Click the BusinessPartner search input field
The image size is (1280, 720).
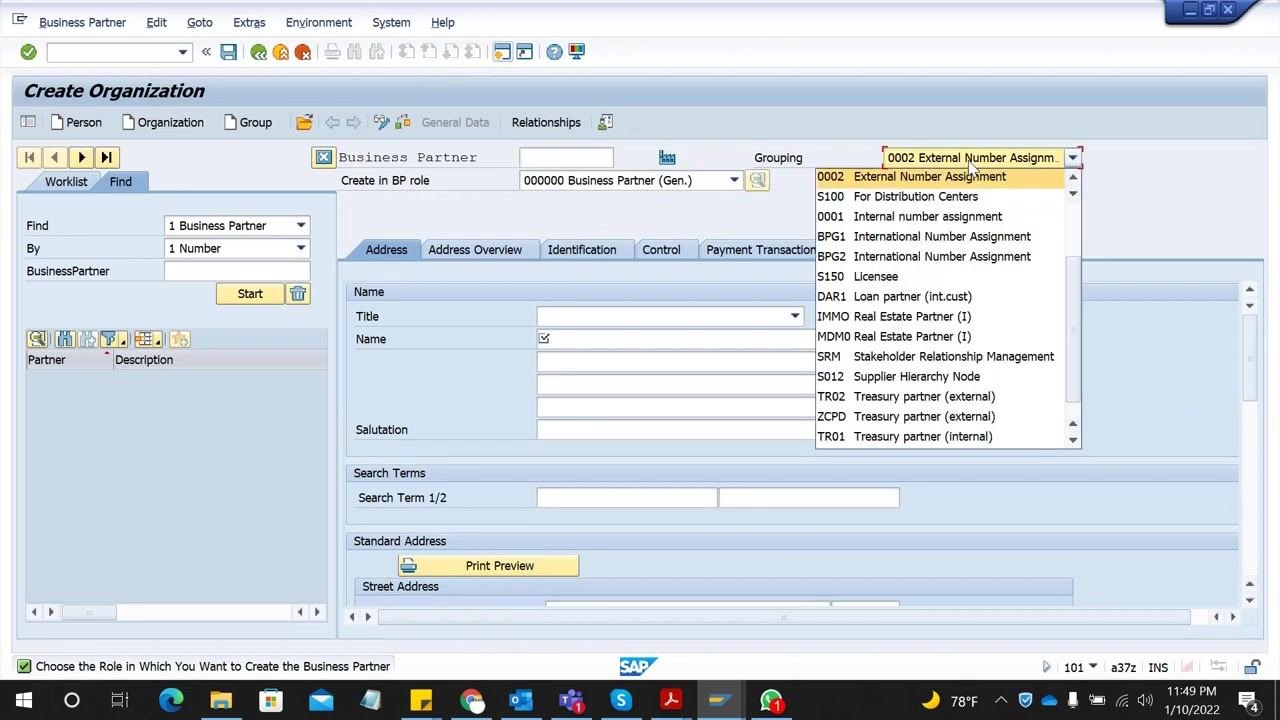[237, 271]
